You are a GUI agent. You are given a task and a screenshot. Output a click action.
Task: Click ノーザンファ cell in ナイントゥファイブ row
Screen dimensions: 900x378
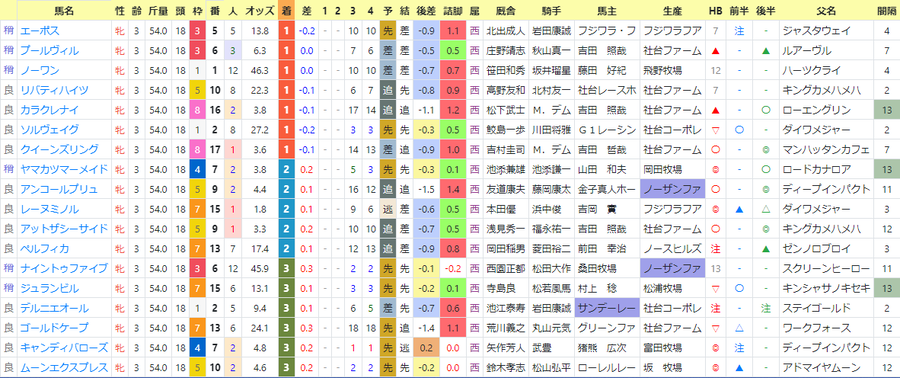(673, 268)
